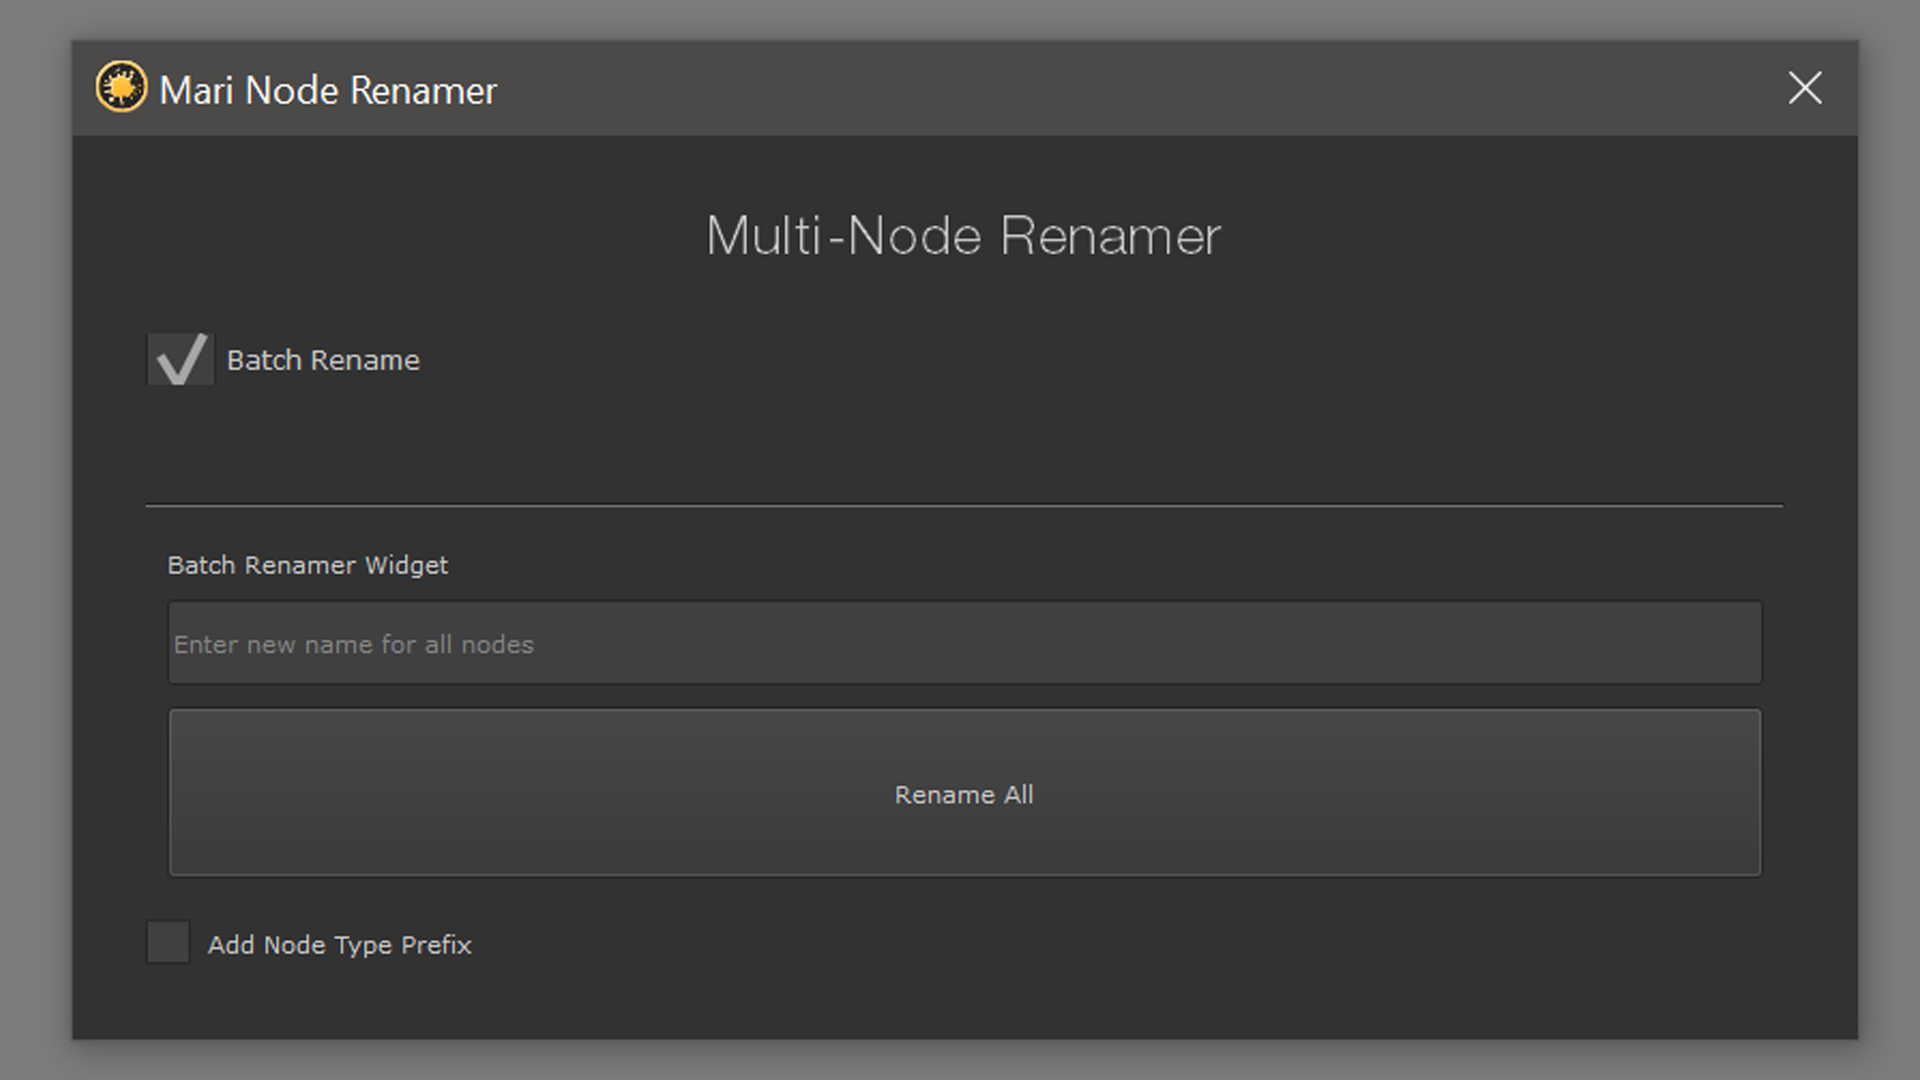Click the Add Node Type Prefix label
1920x1080 pixels.
click(x=339, y=945)
